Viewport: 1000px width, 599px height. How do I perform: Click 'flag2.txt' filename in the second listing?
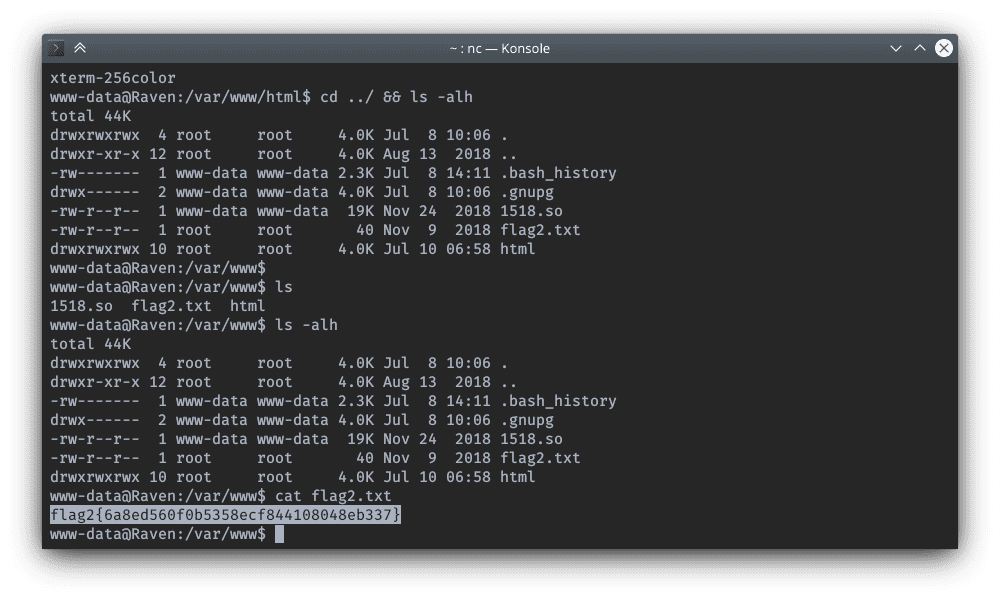[x=540, y=458]
